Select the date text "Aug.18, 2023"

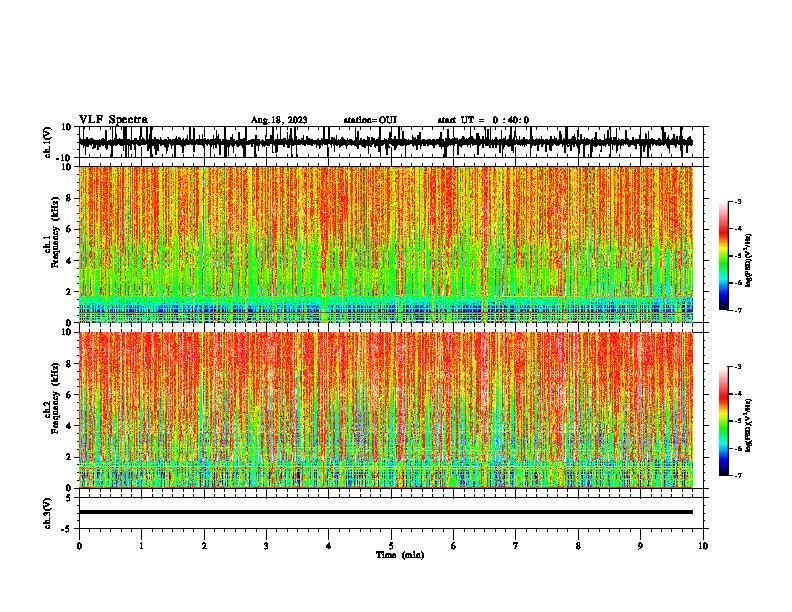(279, 120)
